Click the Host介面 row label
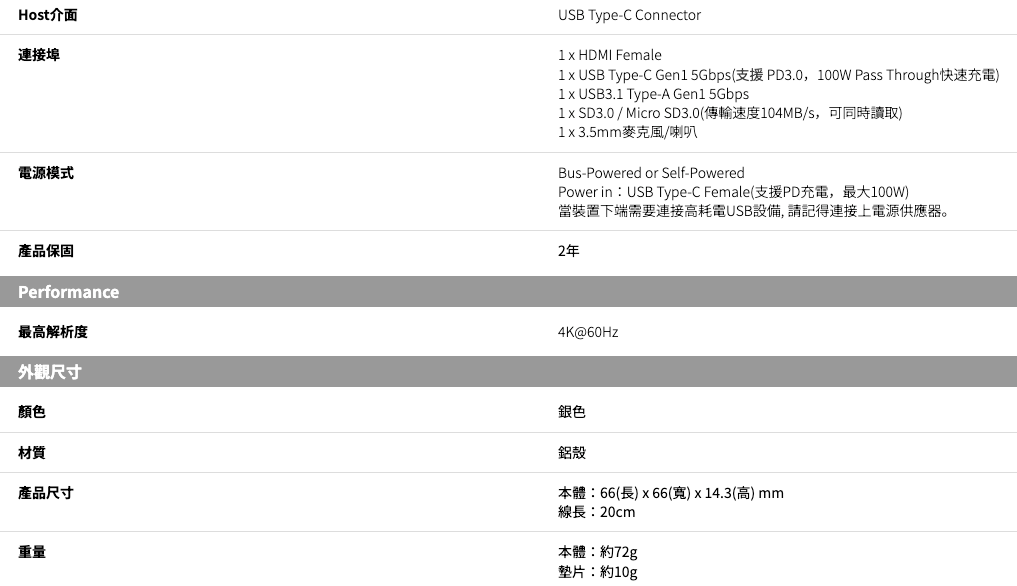 (47, 15)
